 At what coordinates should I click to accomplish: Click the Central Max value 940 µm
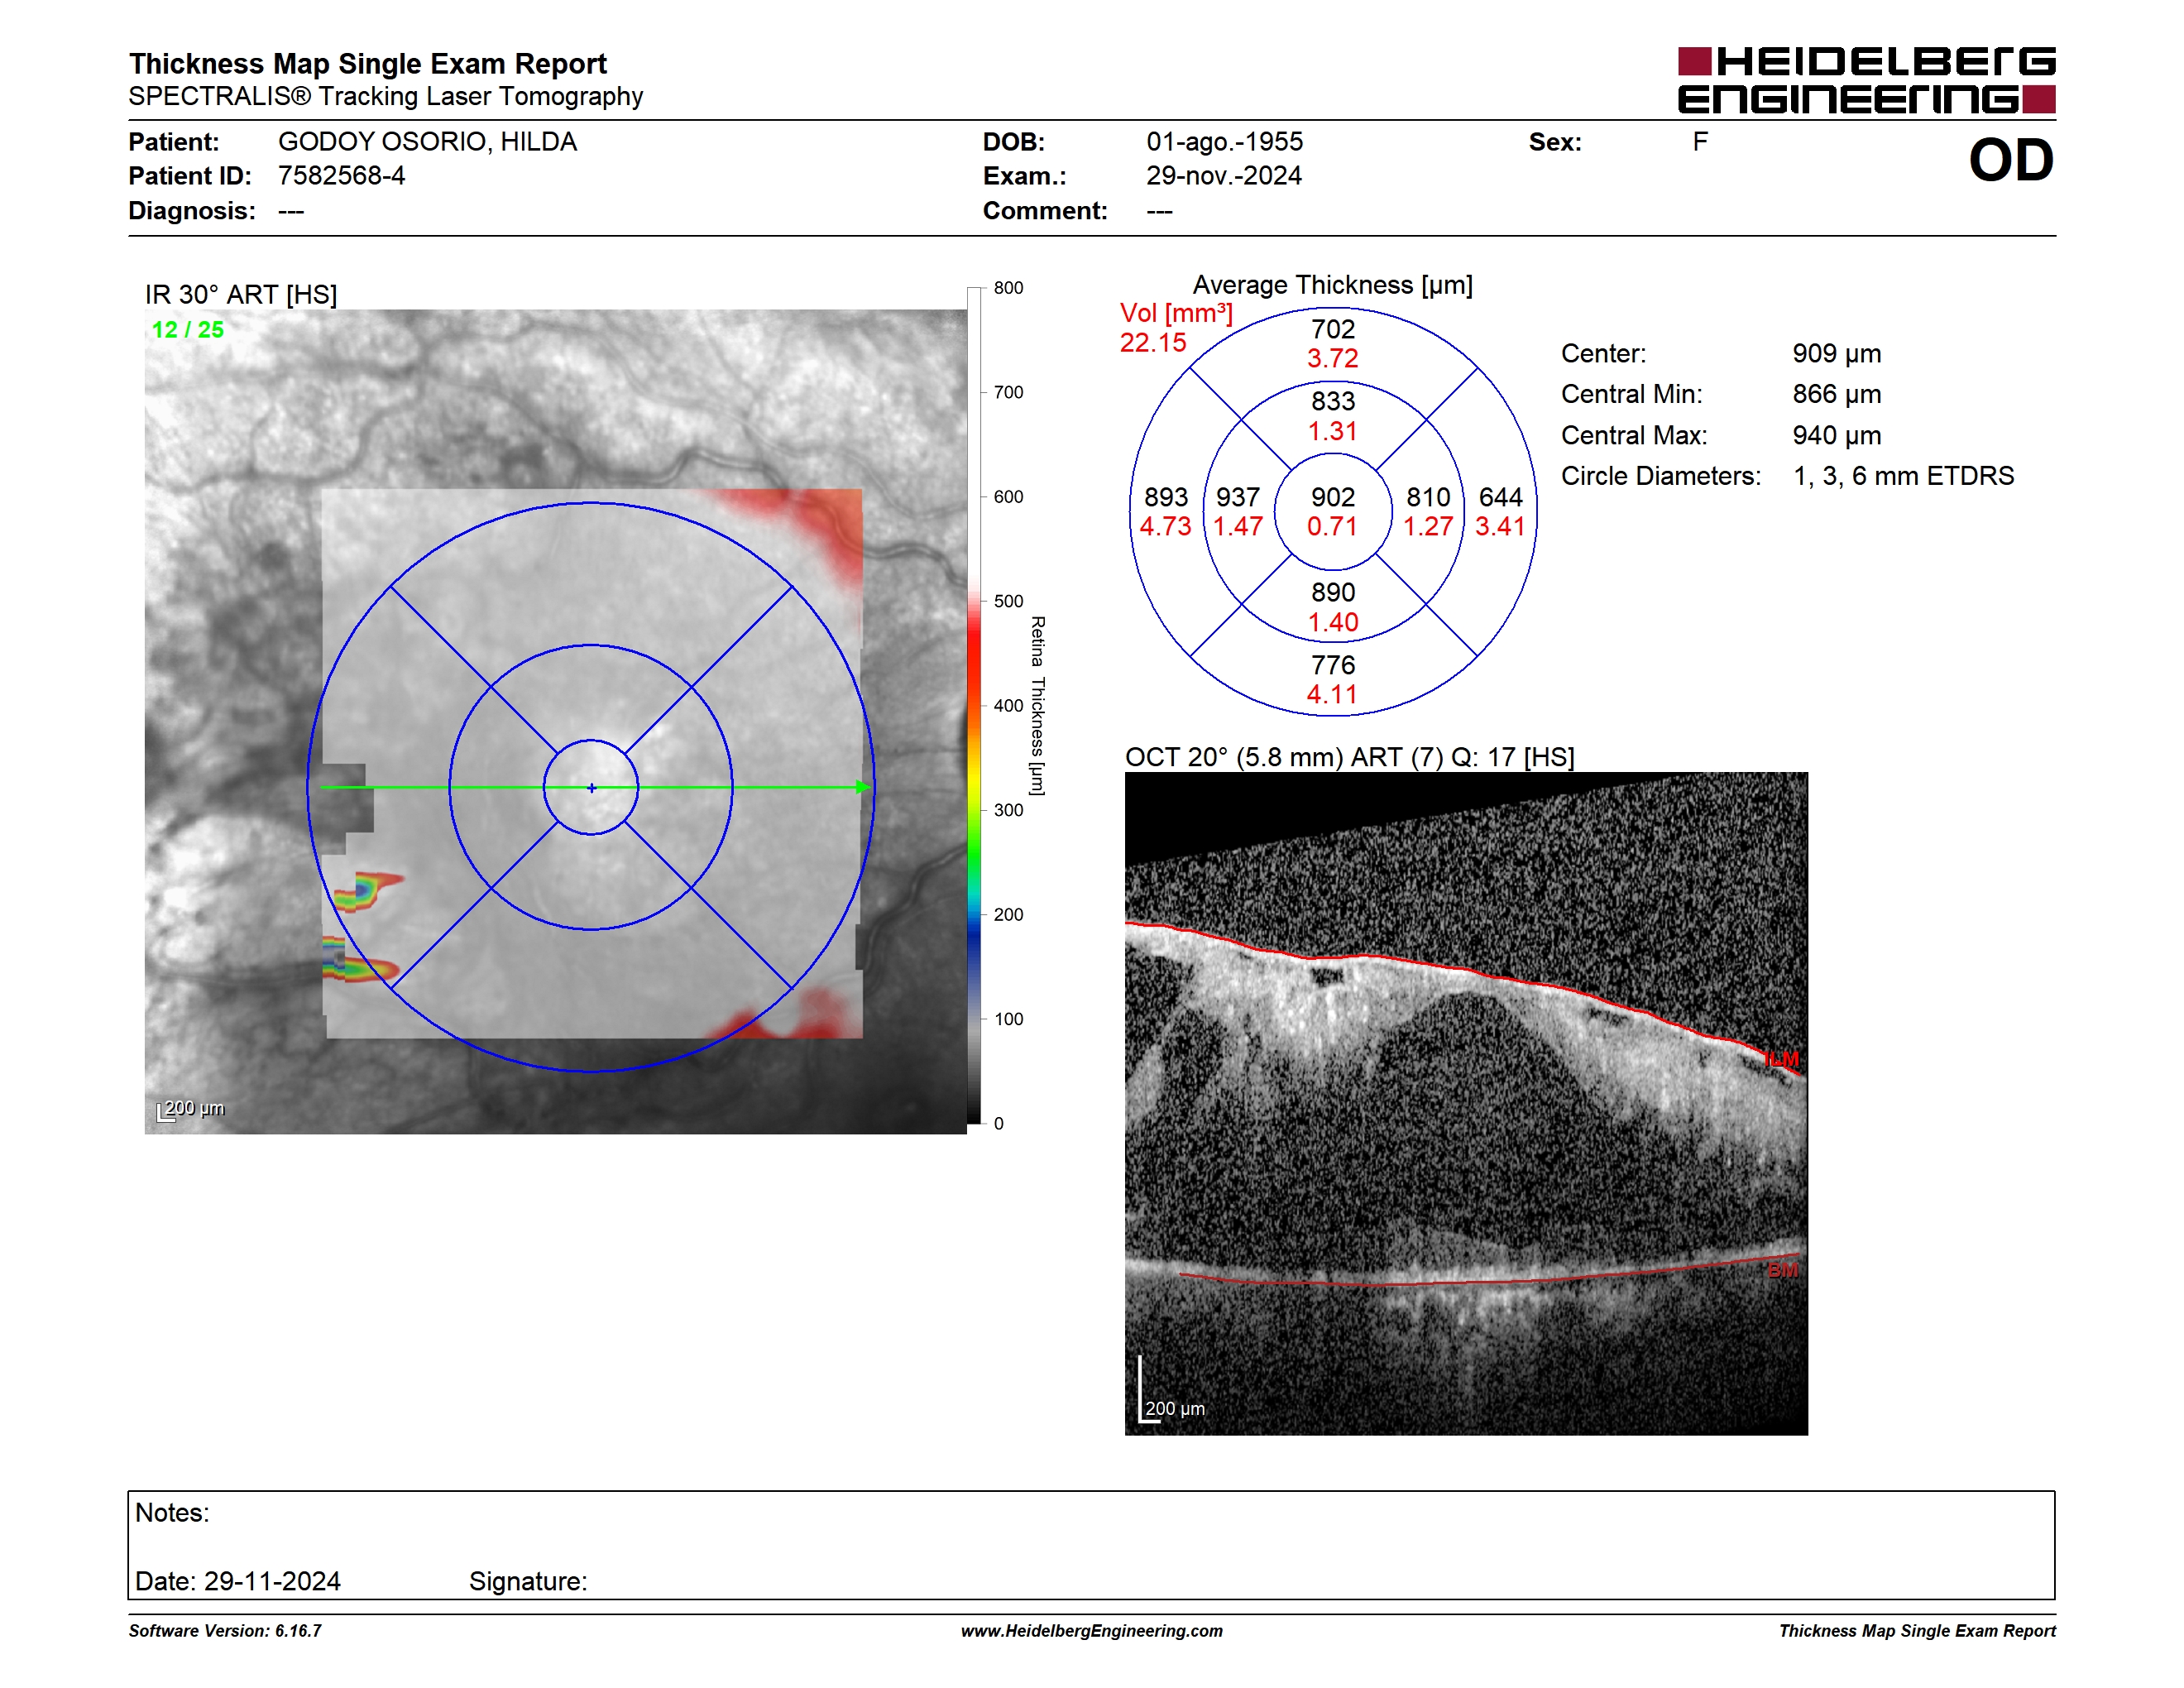pyautogui.click(x=1836, y=435)
